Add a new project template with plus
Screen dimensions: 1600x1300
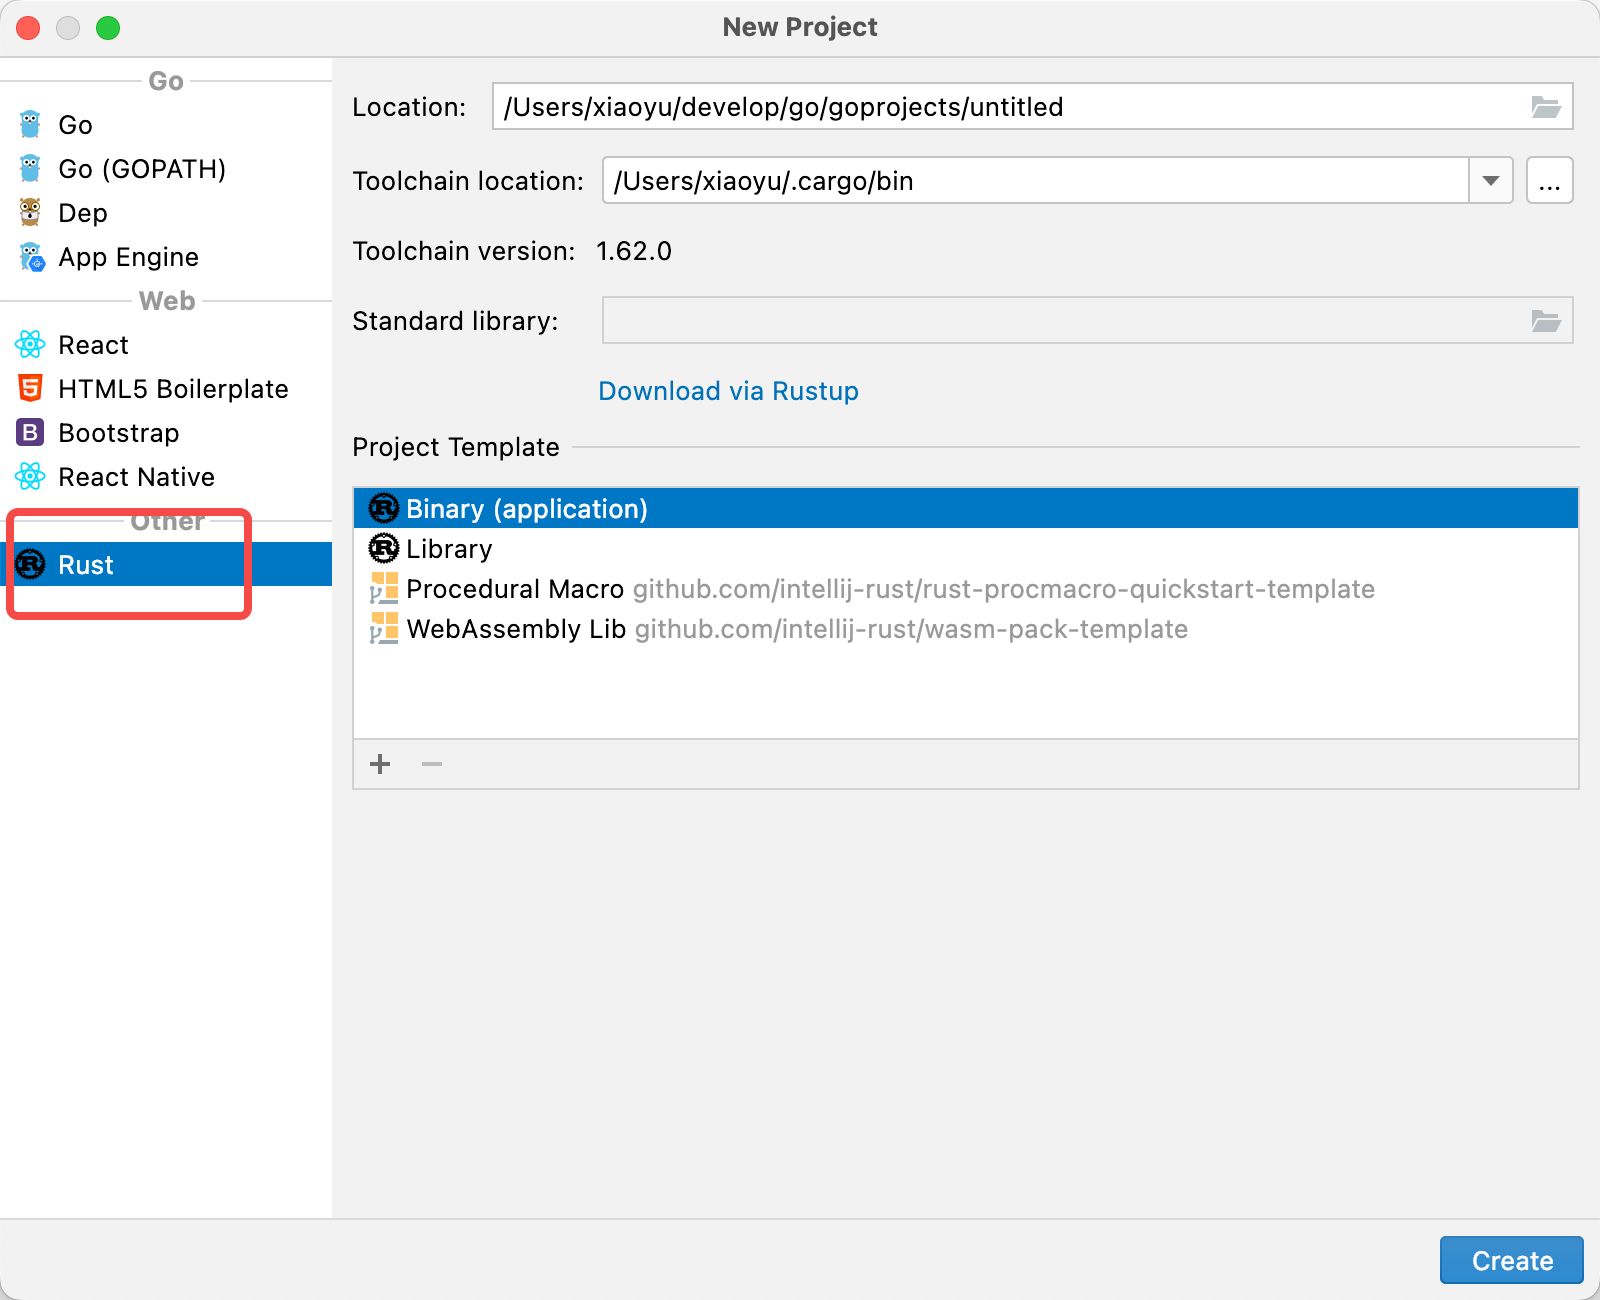click(380, 764)
